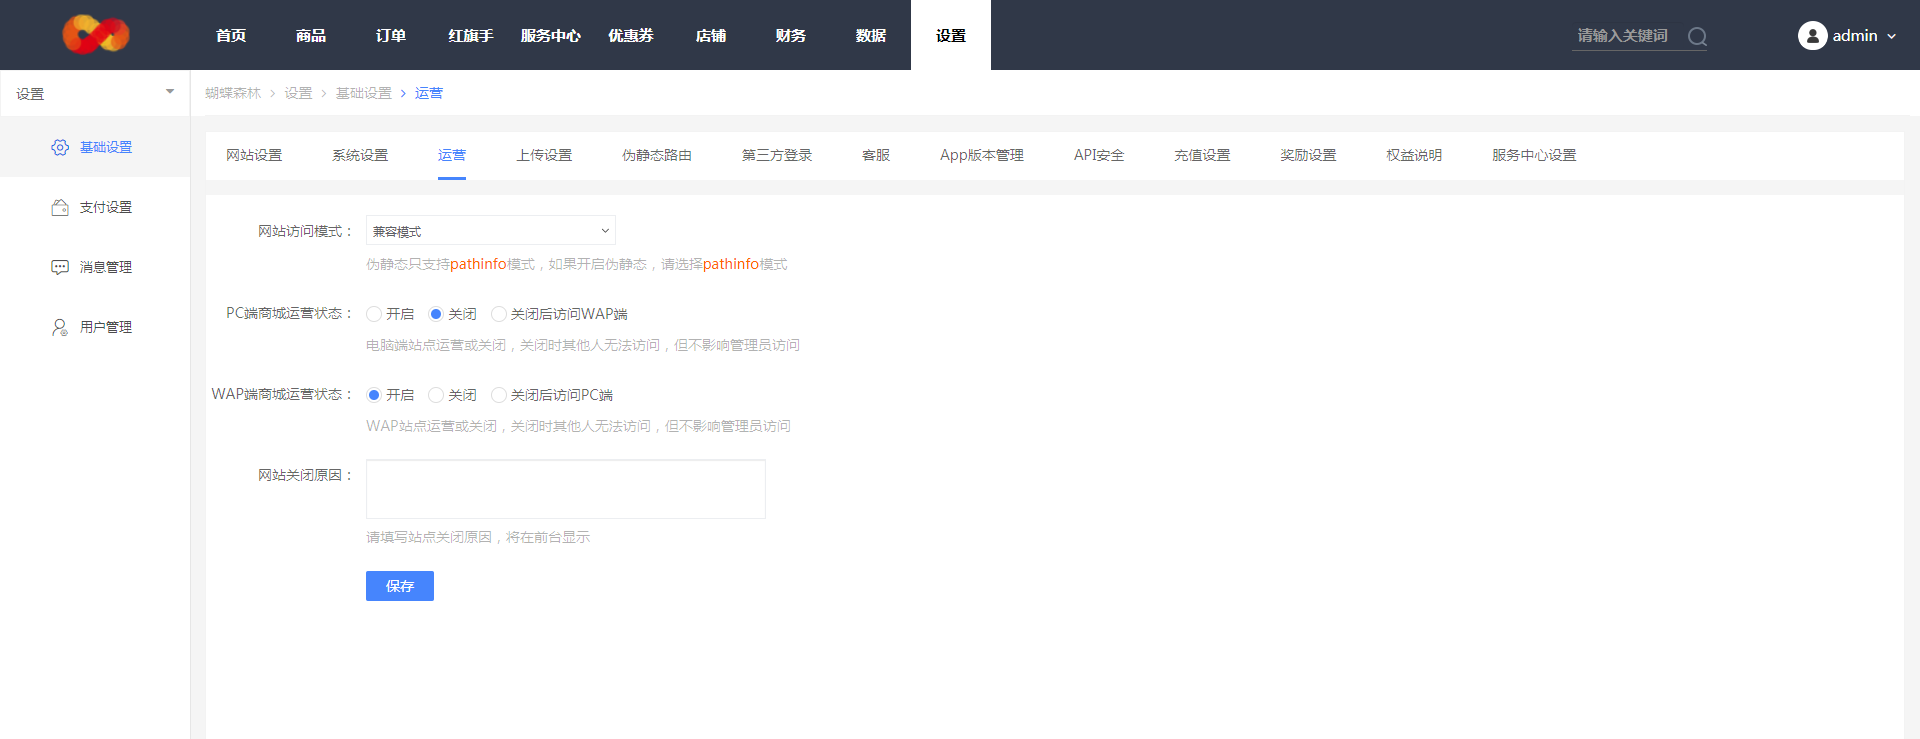1920x739 pixels.
Task: Open the 红旗手 top menu
Action: pos(471,36)
